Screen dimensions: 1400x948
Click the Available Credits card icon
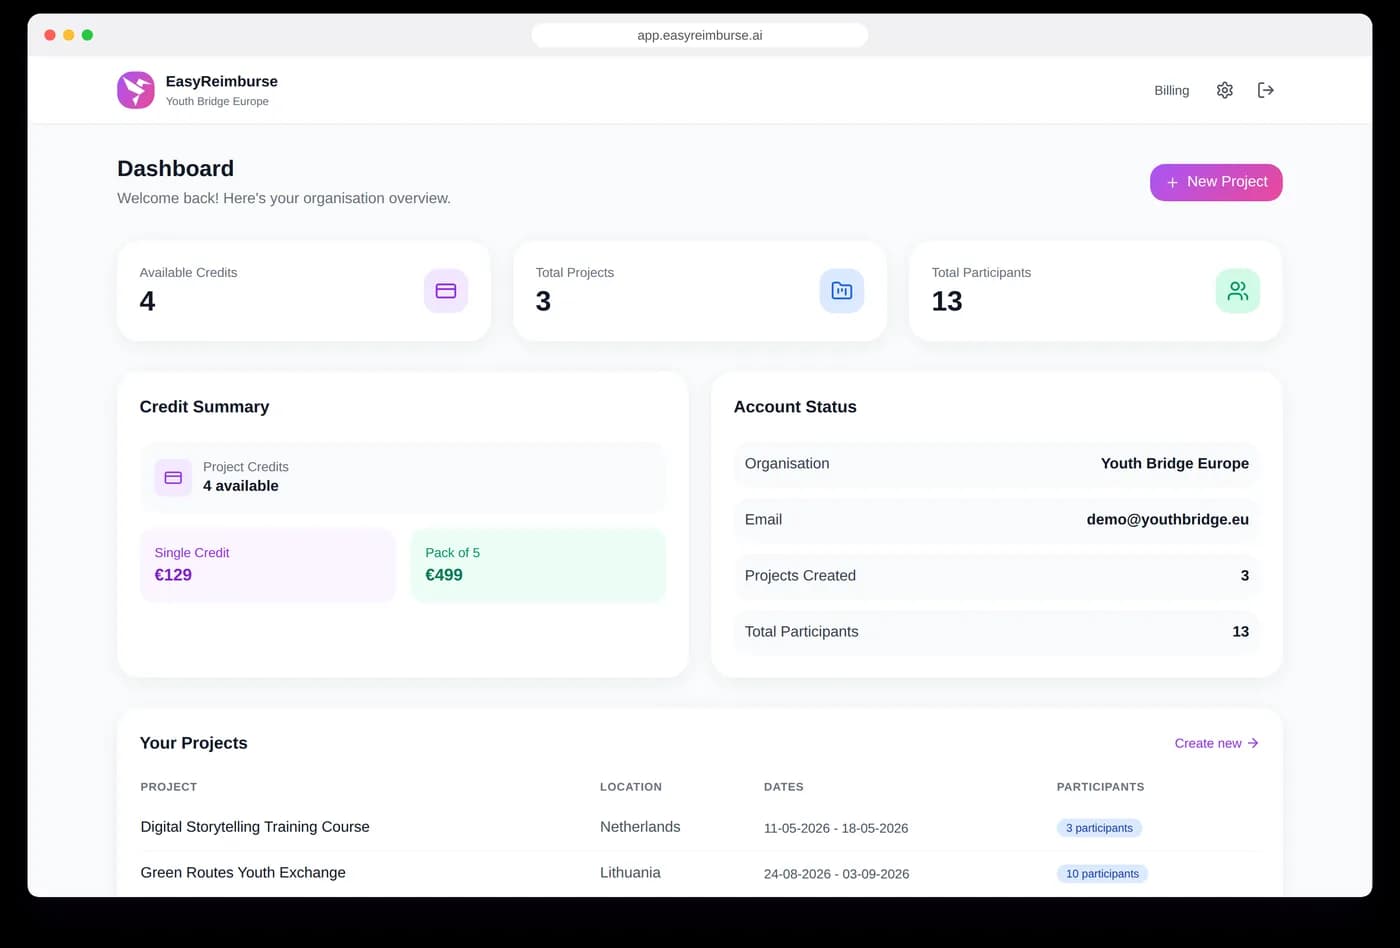pyautogui.click(x=446, y=291)
